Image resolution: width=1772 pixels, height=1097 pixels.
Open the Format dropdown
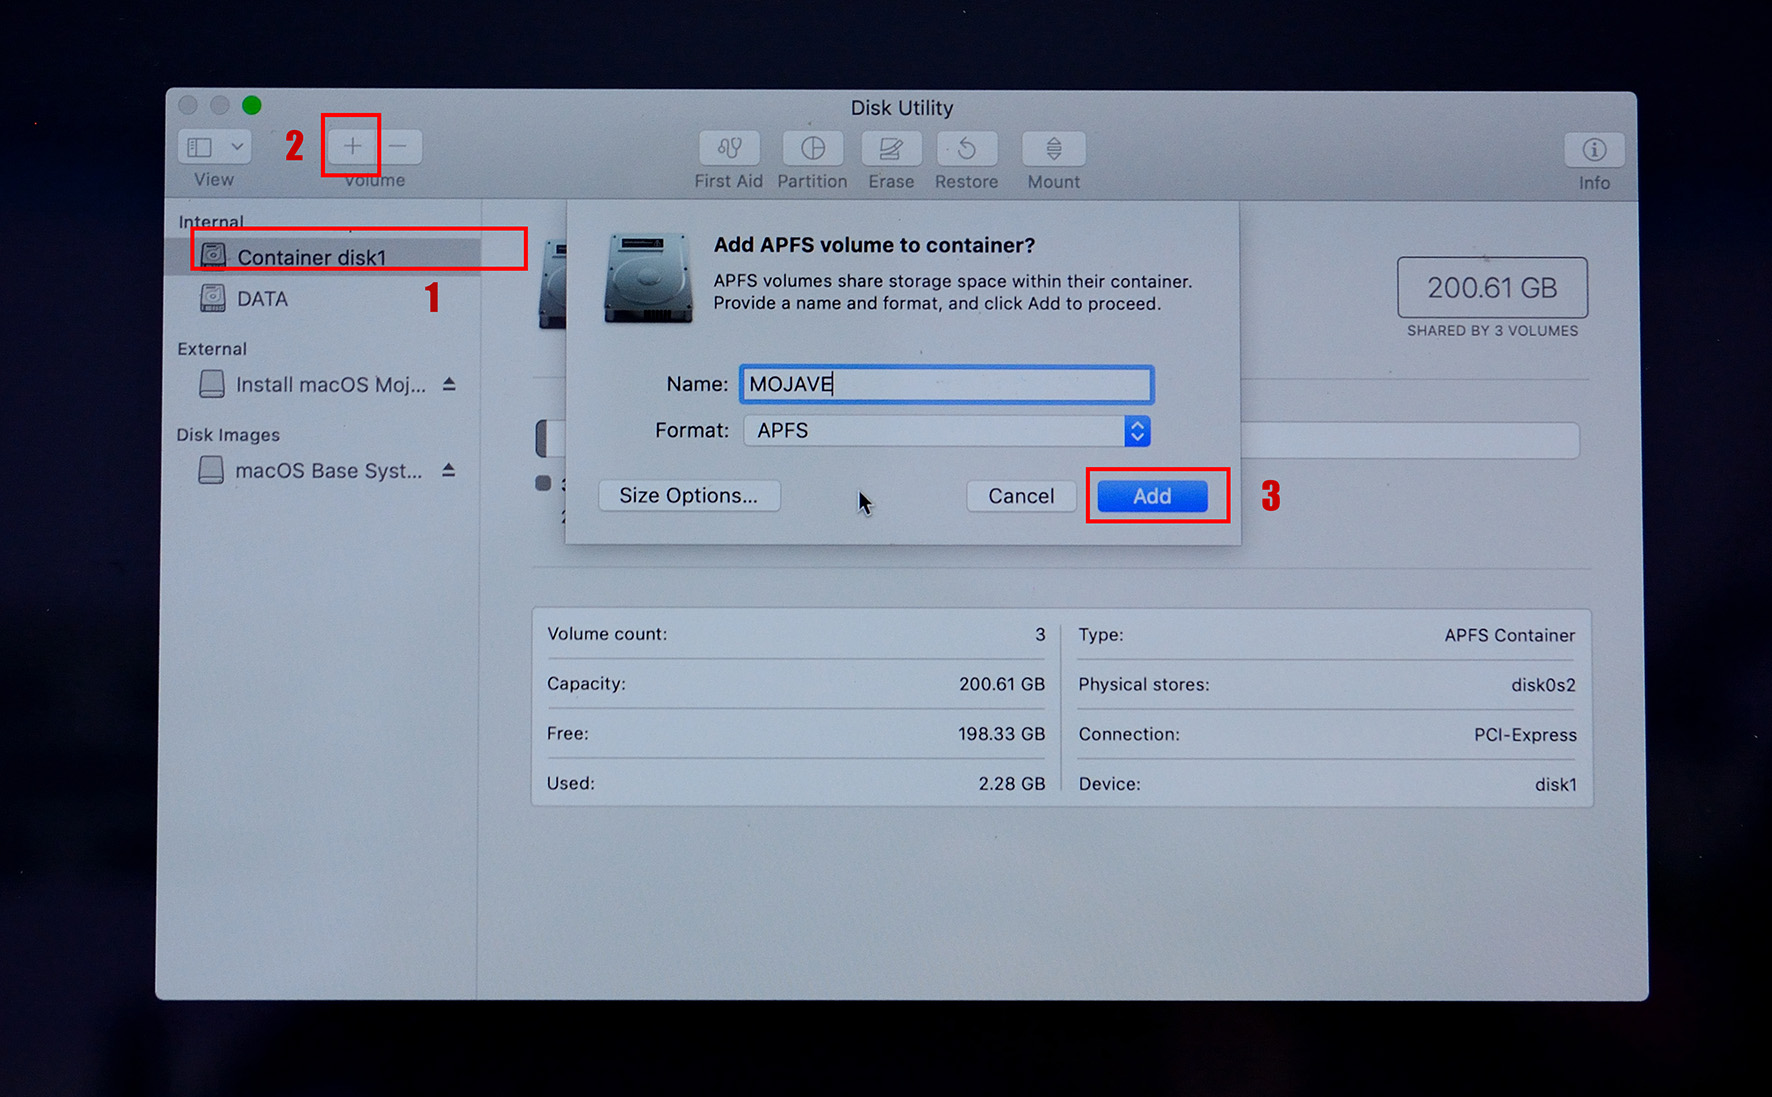[1137, 430]
